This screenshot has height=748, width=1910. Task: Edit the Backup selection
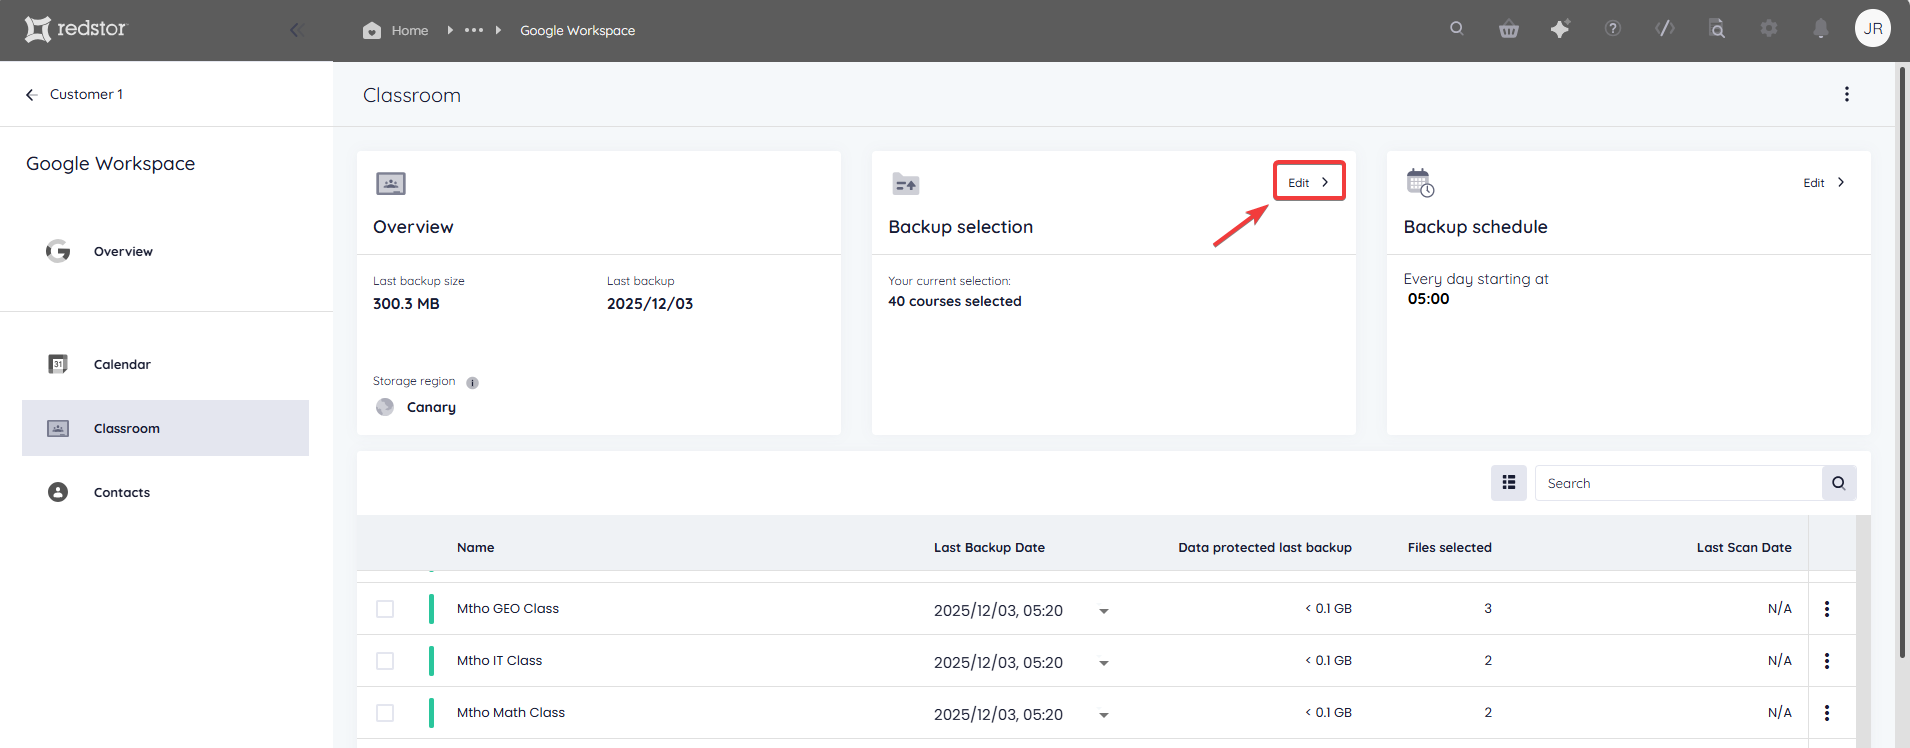pos(1309,182)
